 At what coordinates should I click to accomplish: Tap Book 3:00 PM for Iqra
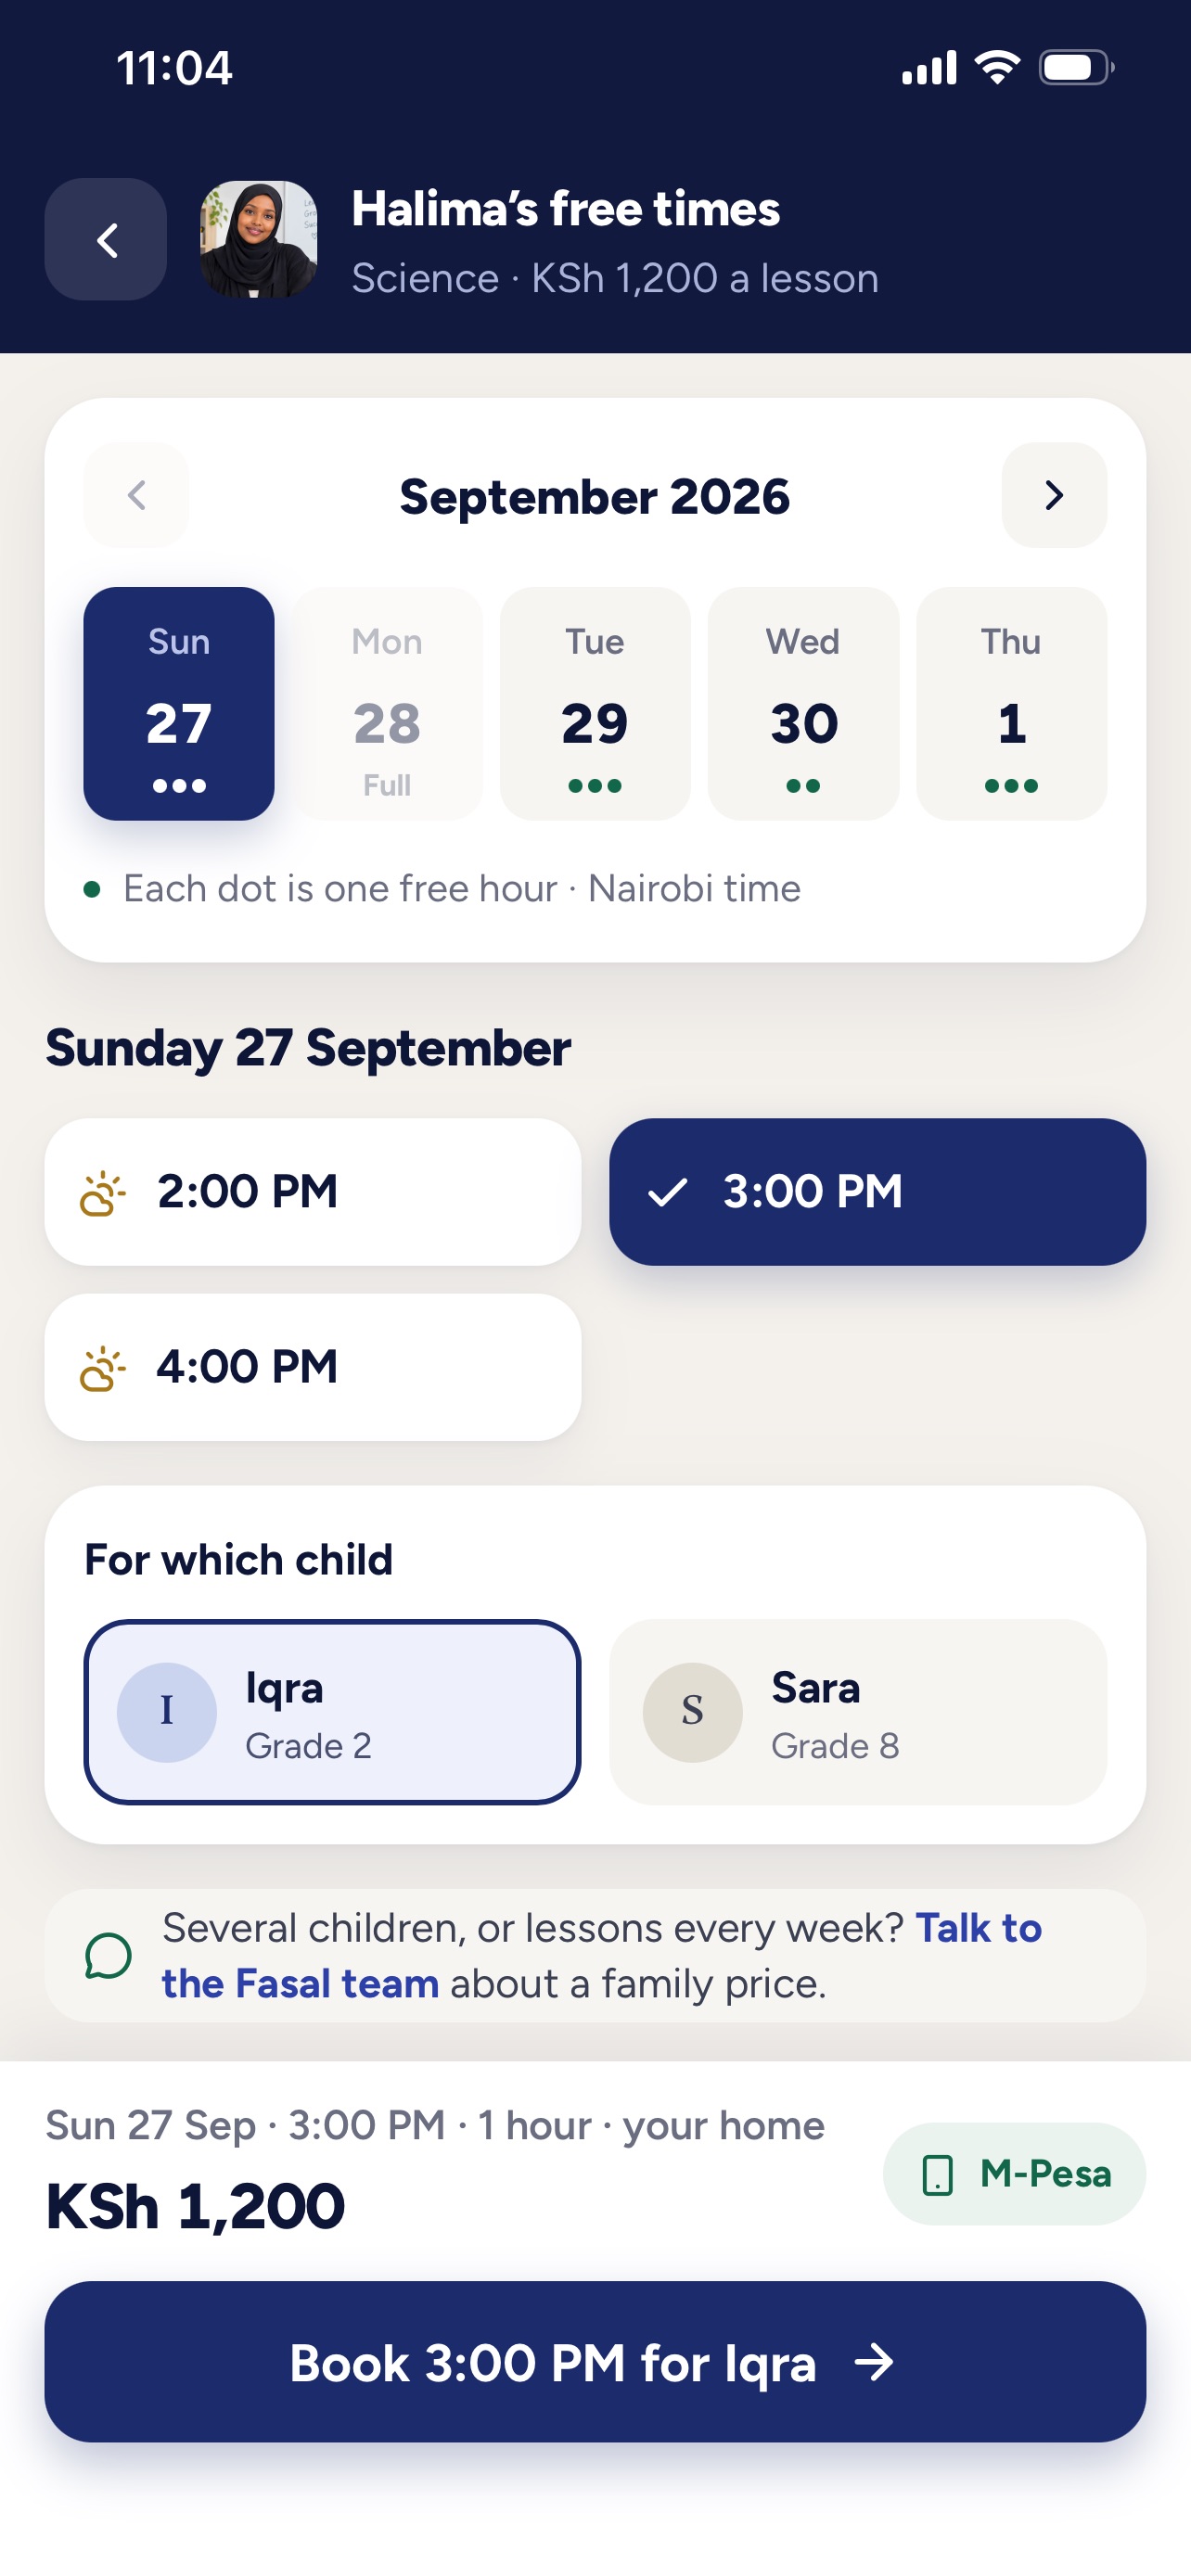pos(595,2362)
